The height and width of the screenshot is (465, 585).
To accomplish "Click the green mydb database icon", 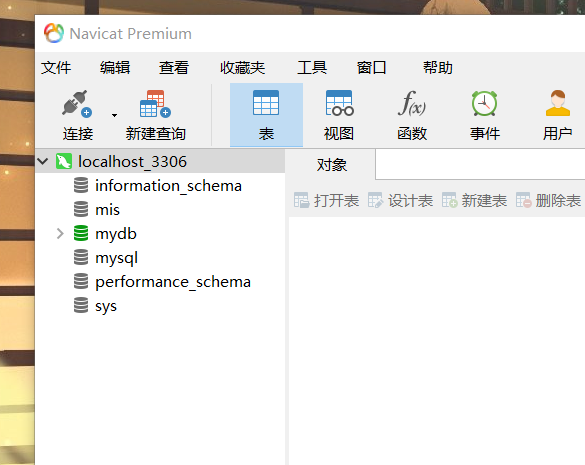I will [81, 233].
